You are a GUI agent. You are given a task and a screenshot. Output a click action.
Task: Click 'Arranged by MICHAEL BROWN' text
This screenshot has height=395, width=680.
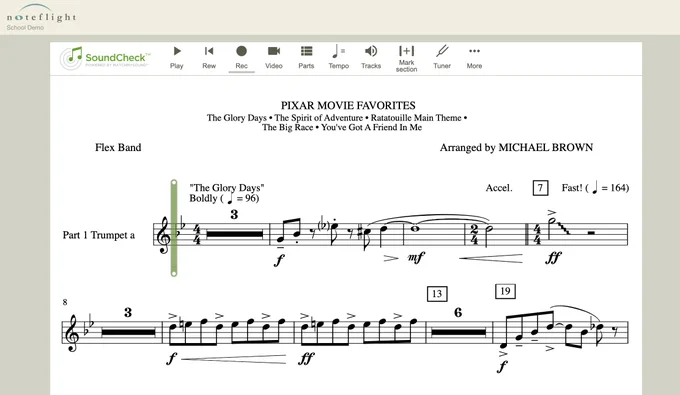[516, 147]
